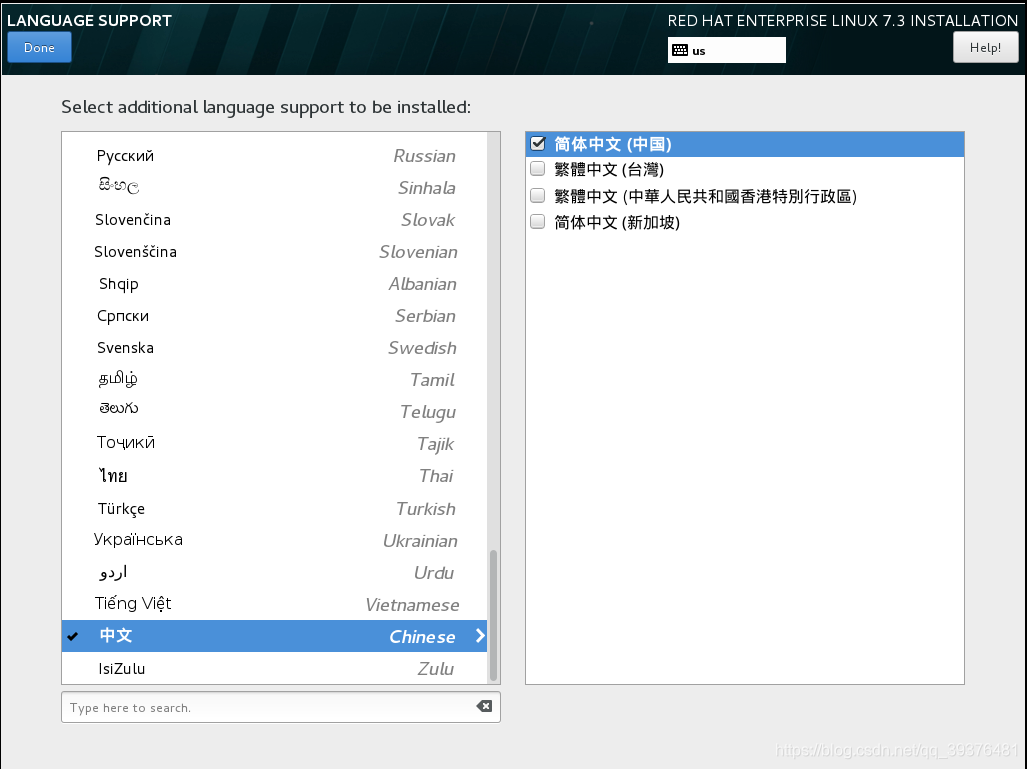Select Slovenčina Slovak row

pyautogui.click(x=274, y=220)
